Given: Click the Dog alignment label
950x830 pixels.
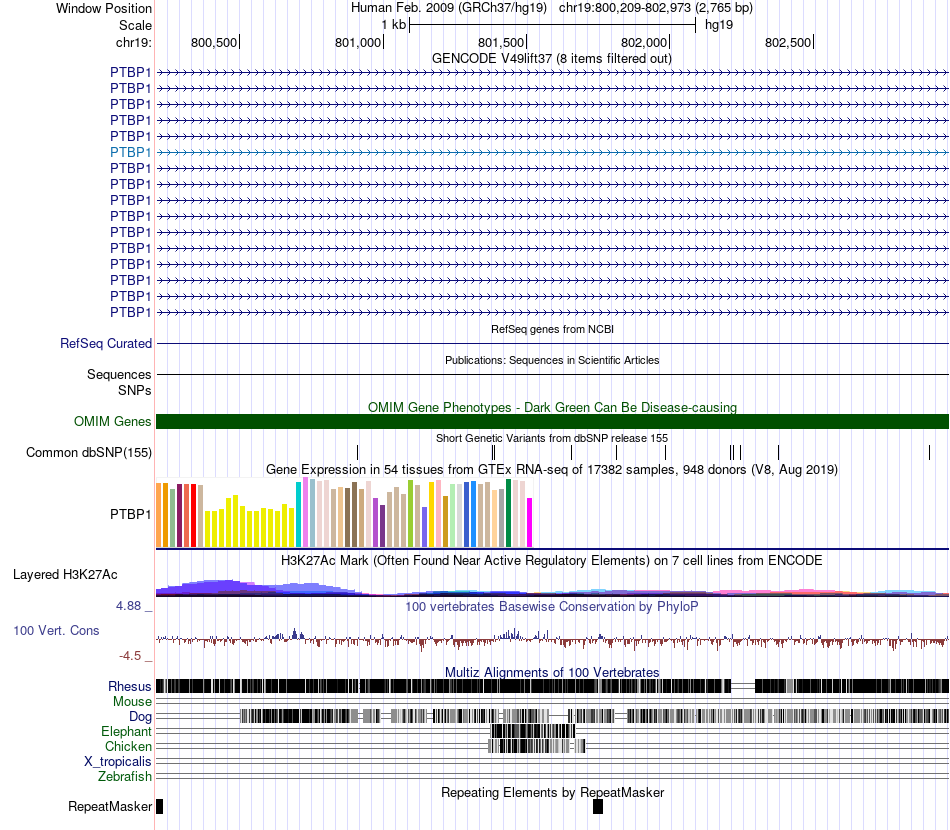Looking at the screenshot, I should coord(140,717).
